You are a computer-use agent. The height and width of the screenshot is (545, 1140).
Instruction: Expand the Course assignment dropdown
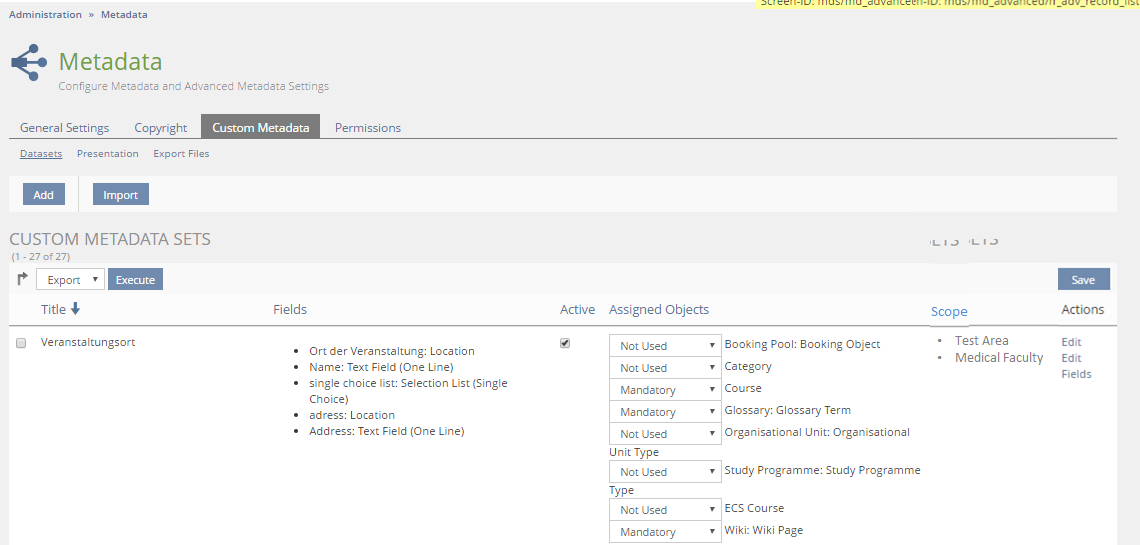pyautogui.click(x=664, y=390)
